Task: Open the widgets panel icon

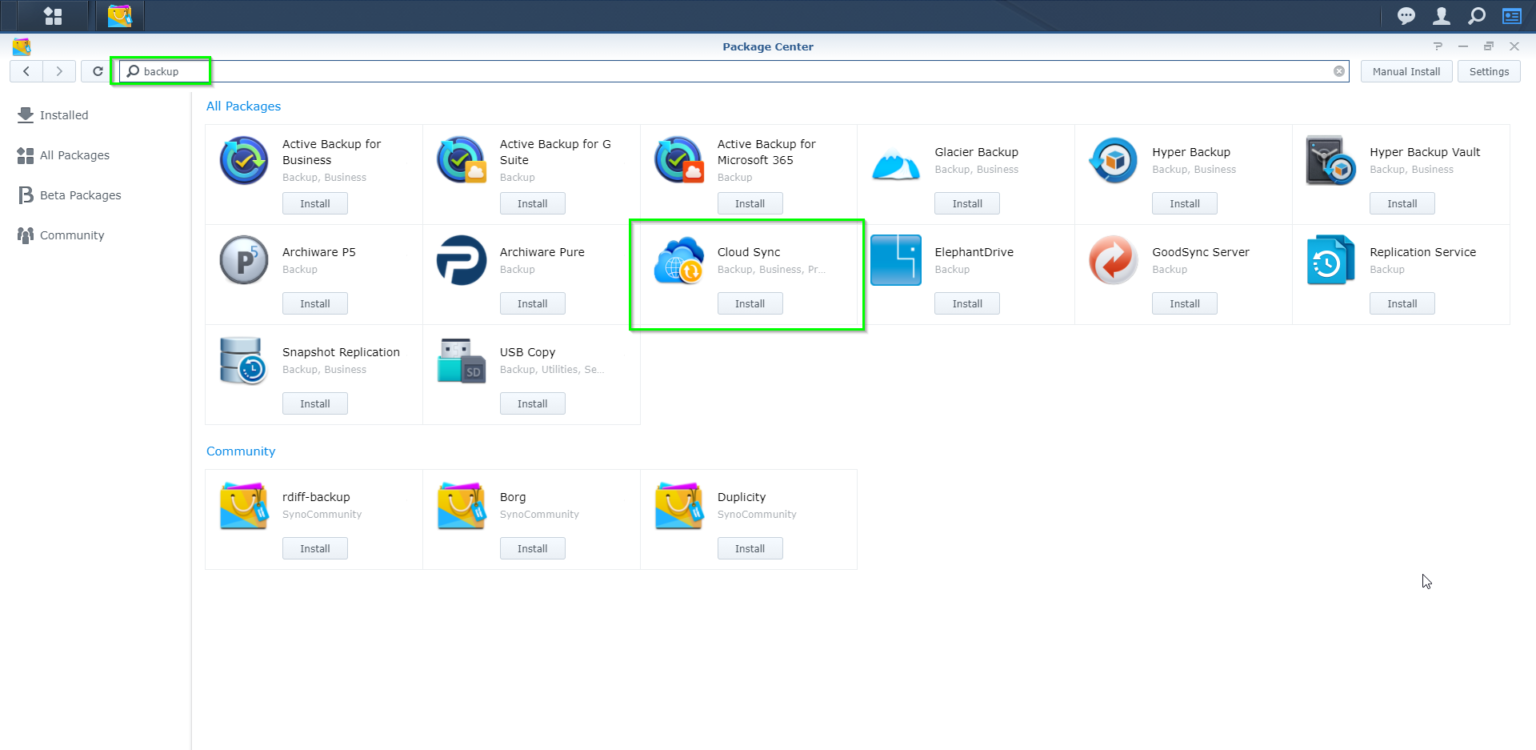Action: [x=1511, y=15]
